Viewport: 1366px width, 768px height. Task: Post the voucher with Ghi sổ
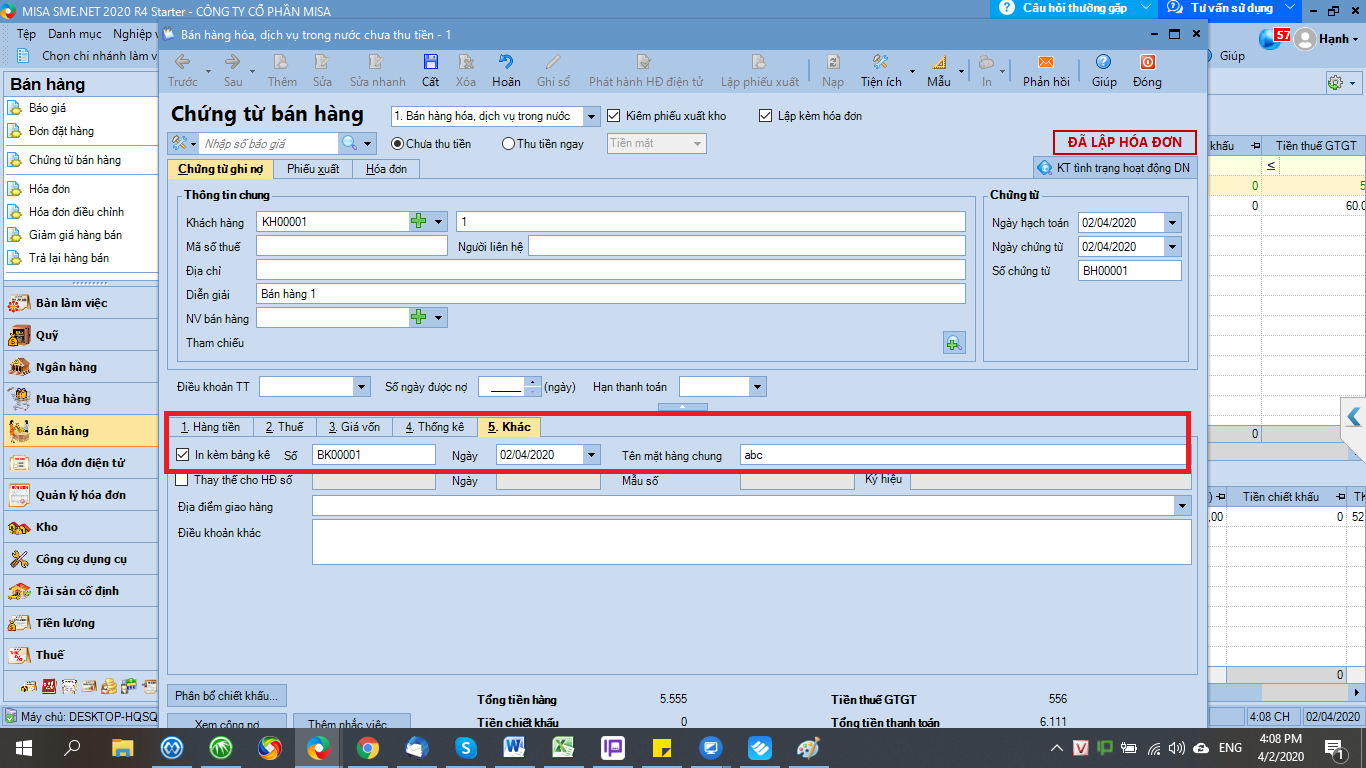[x=553, y=70]
